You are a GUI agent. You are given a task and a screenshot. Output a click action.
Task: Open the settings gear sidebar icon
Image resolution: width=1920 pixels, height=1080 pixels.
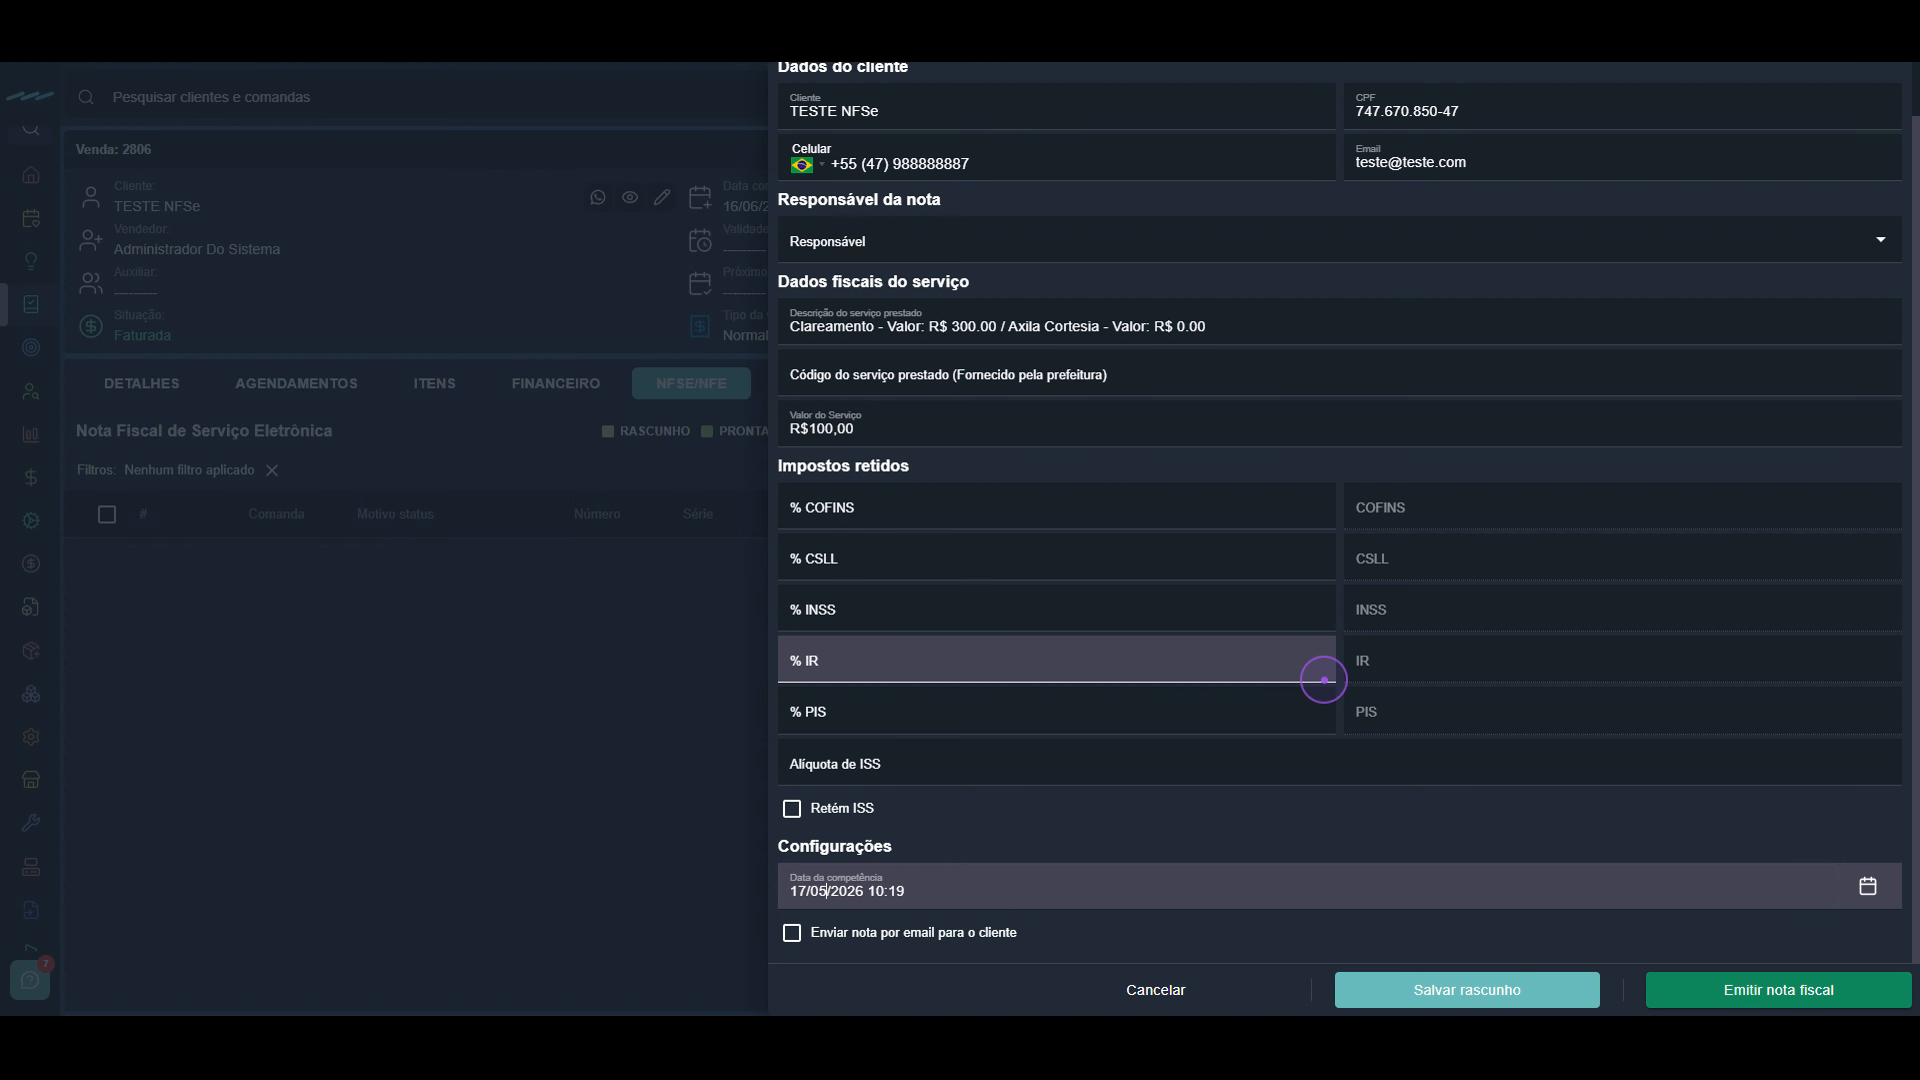pyautogui.click(x=31, y=736)
